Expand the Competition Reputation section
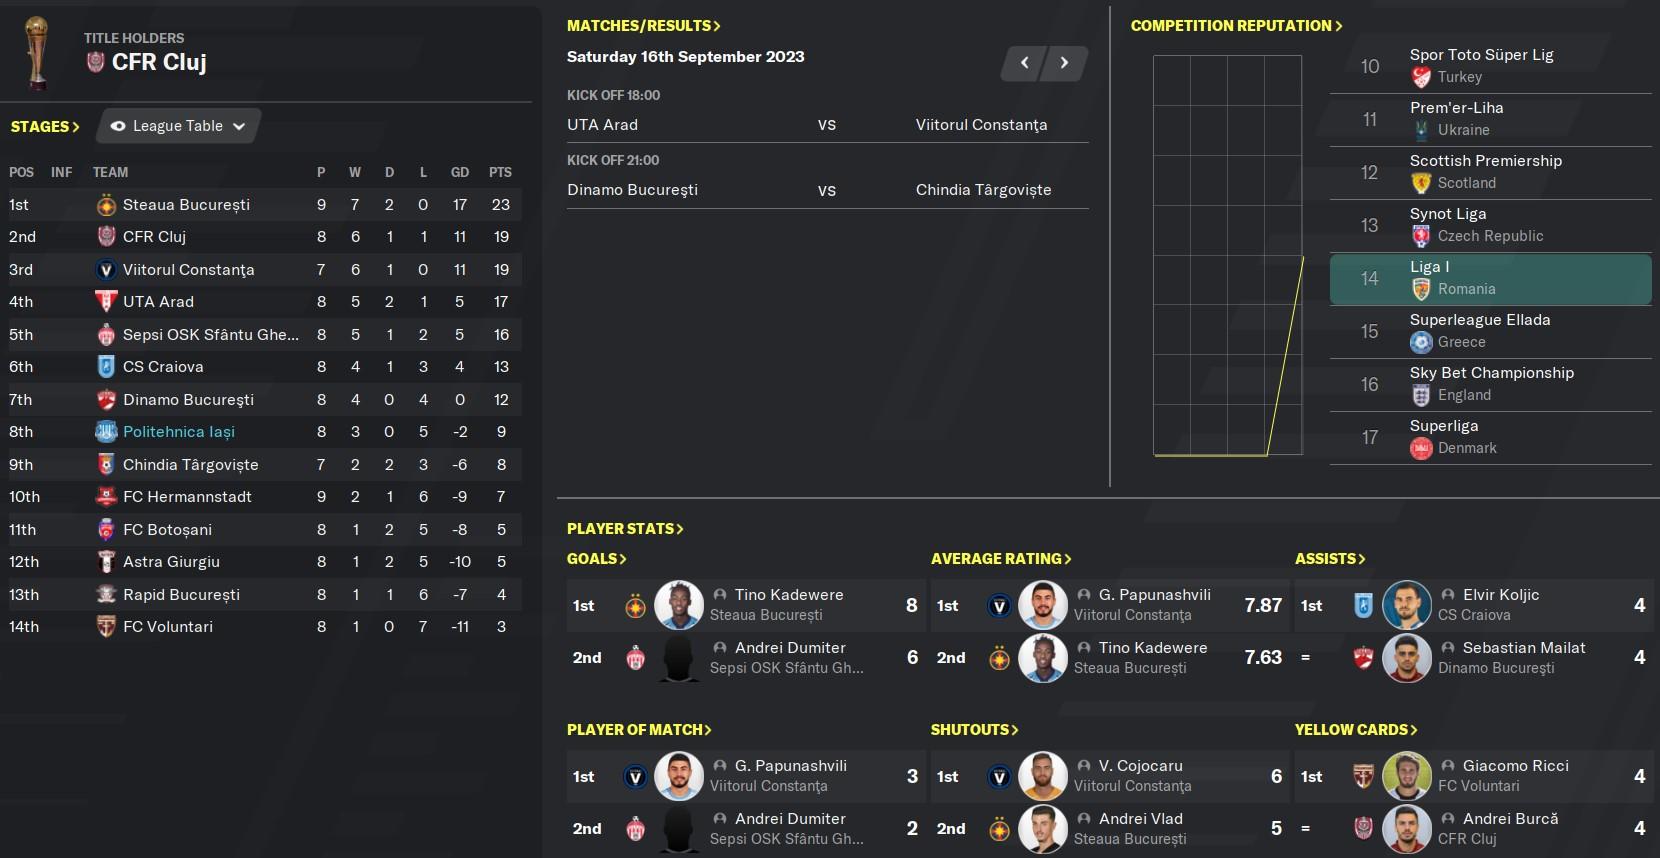The height and width of the screenshot is (858, 1660). tap(1237, 26)
